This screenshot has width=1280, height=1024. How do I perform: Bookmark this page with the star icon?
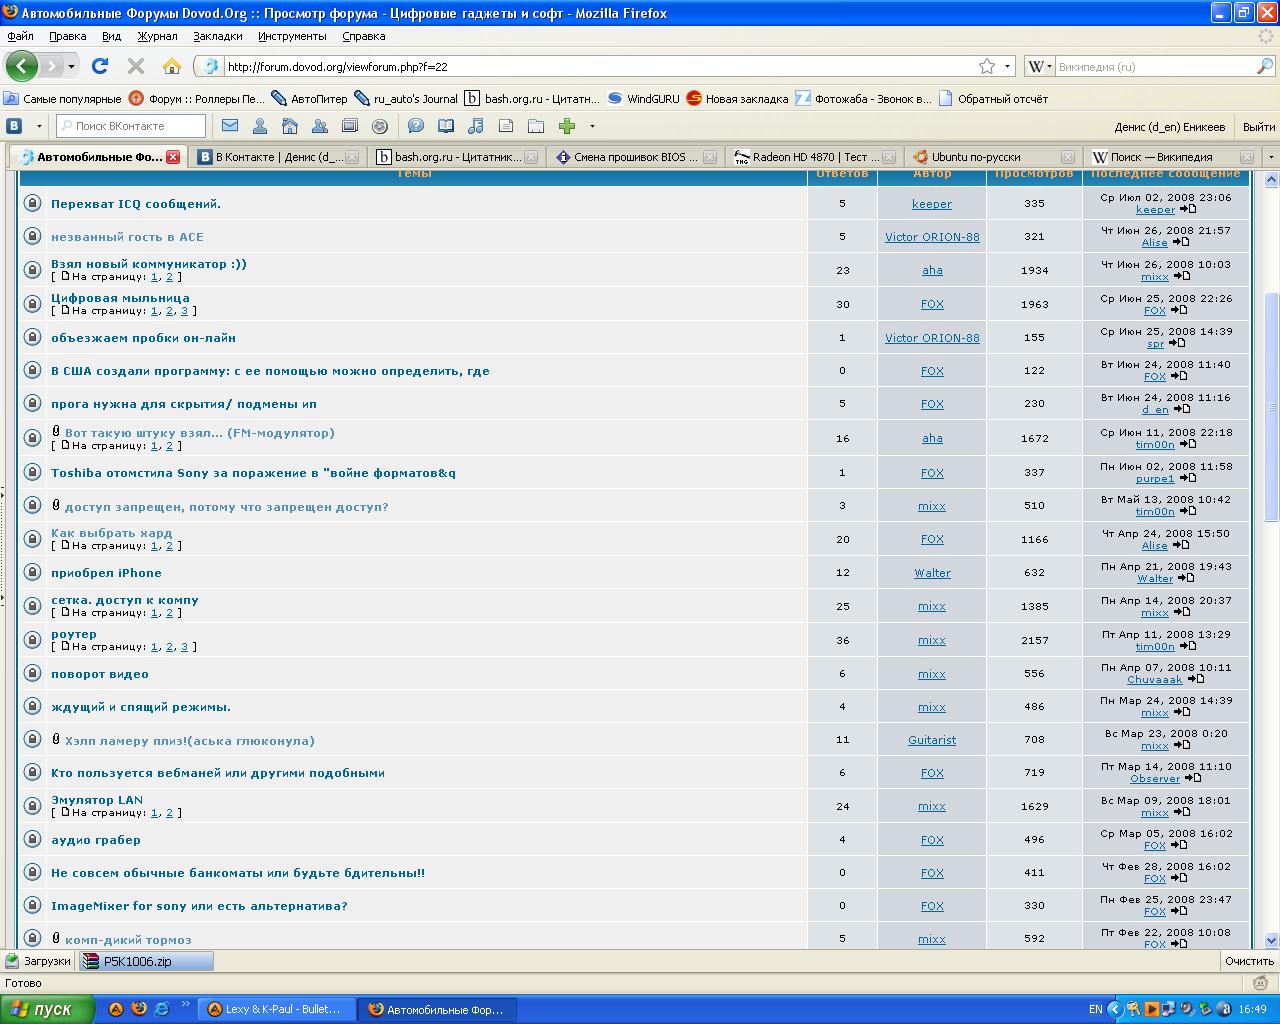tap(987, 67)
